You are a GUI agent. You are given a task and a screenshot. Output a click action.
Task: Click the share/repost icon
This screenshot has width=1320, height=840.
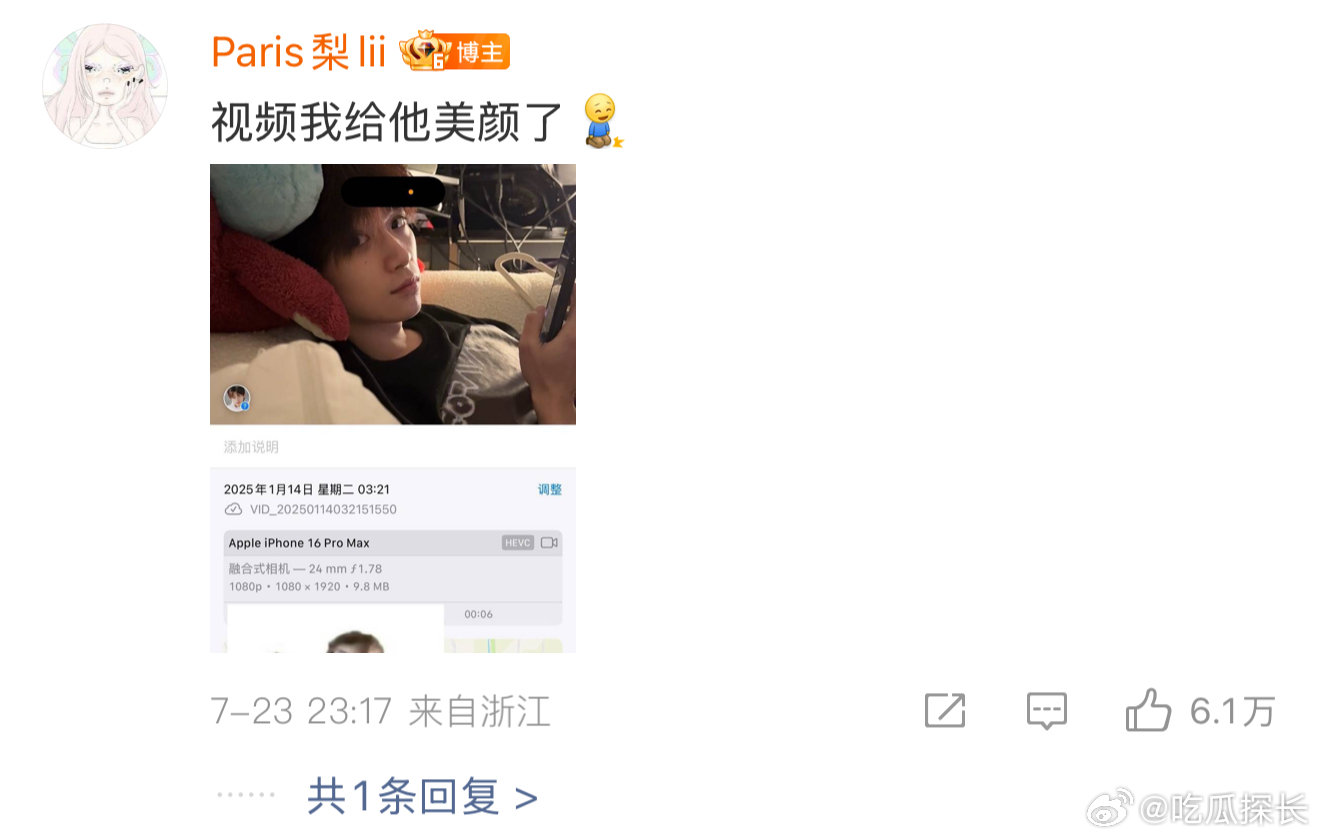[x=944, y=711]
